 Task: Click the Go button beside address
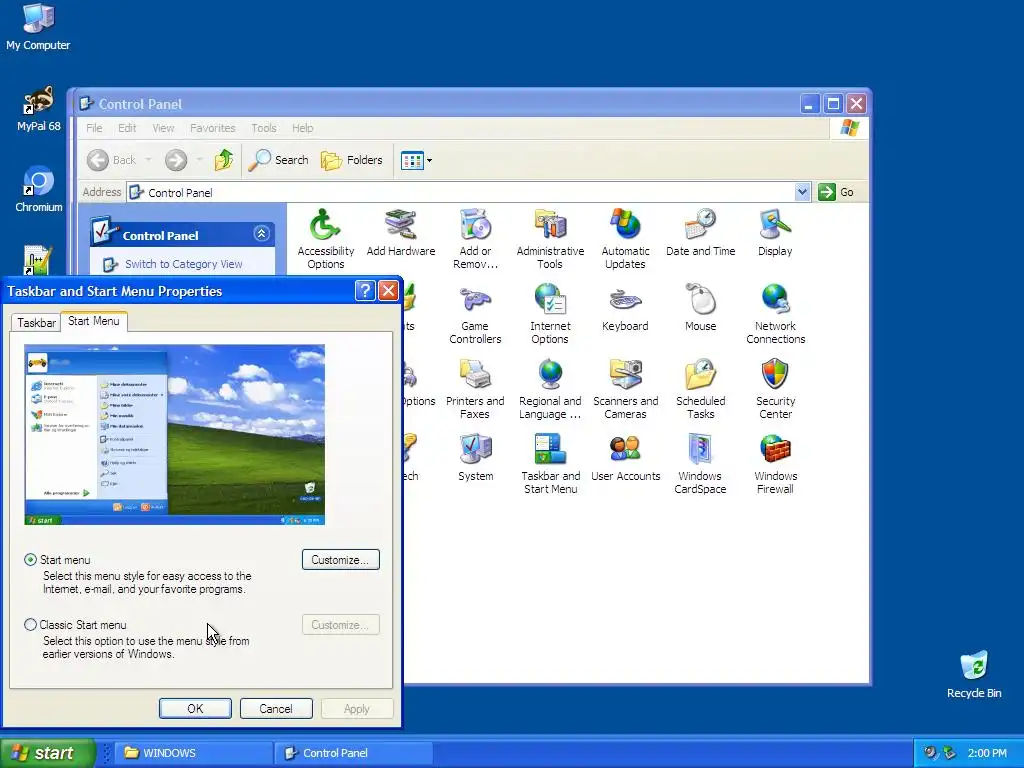coord(837,192)
